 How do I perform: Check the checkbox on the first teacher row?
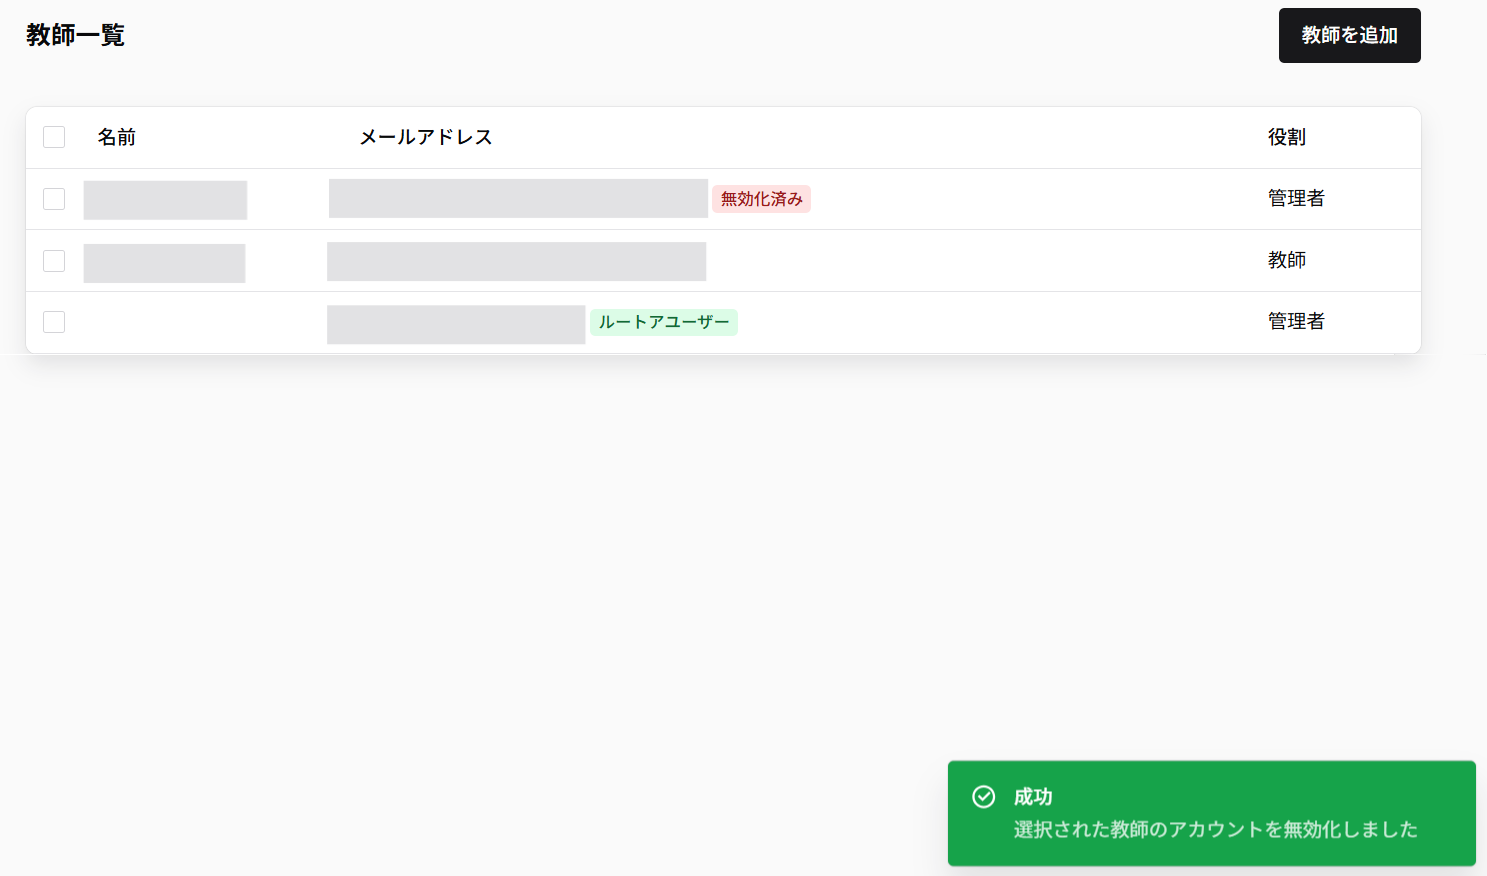click(53, 198)
